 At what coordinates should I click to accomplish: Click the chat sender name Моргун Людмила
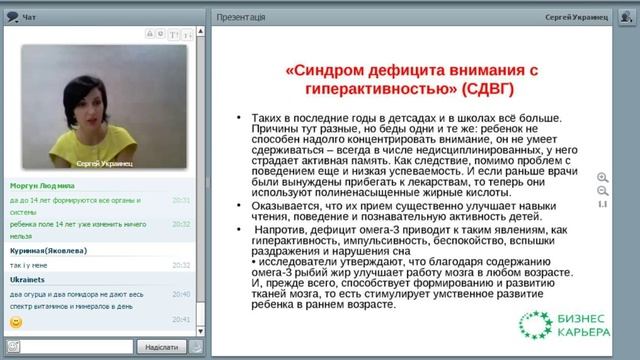42,186
